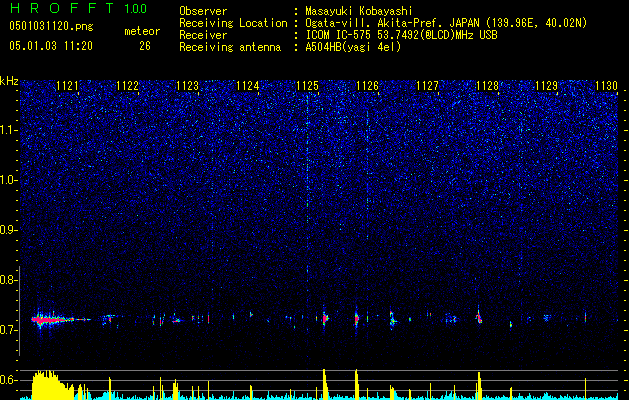
Task: Click the 0.7 kHz axis value
Action: (8, 330)
